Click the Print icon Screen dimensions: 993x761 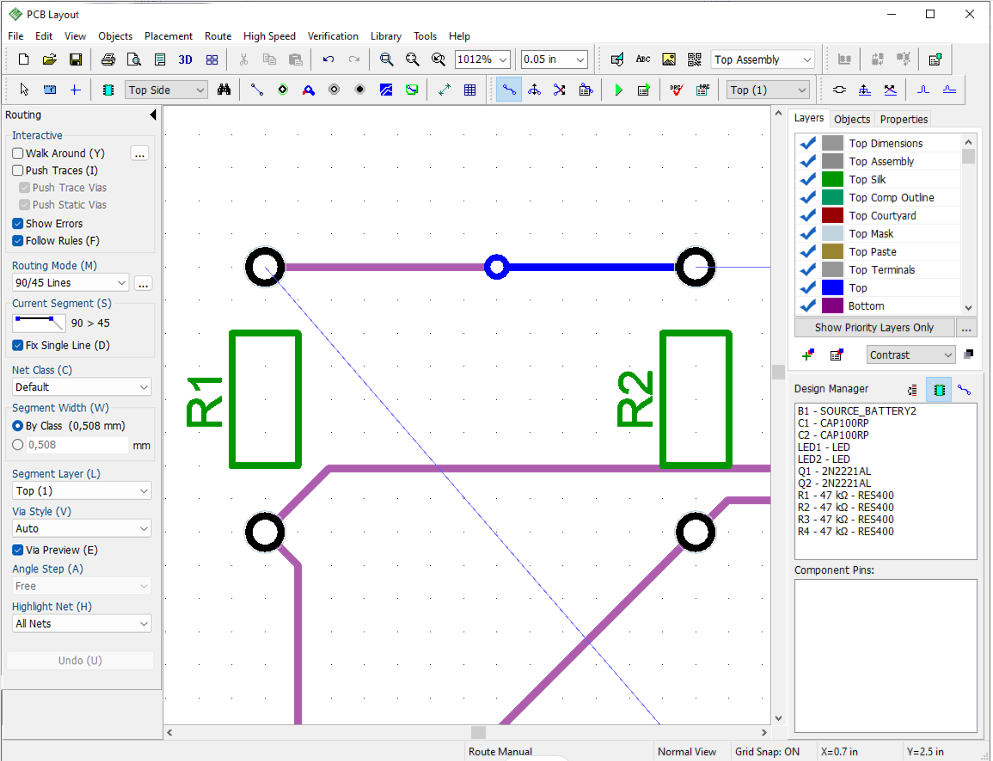click(x=108, y=60)
